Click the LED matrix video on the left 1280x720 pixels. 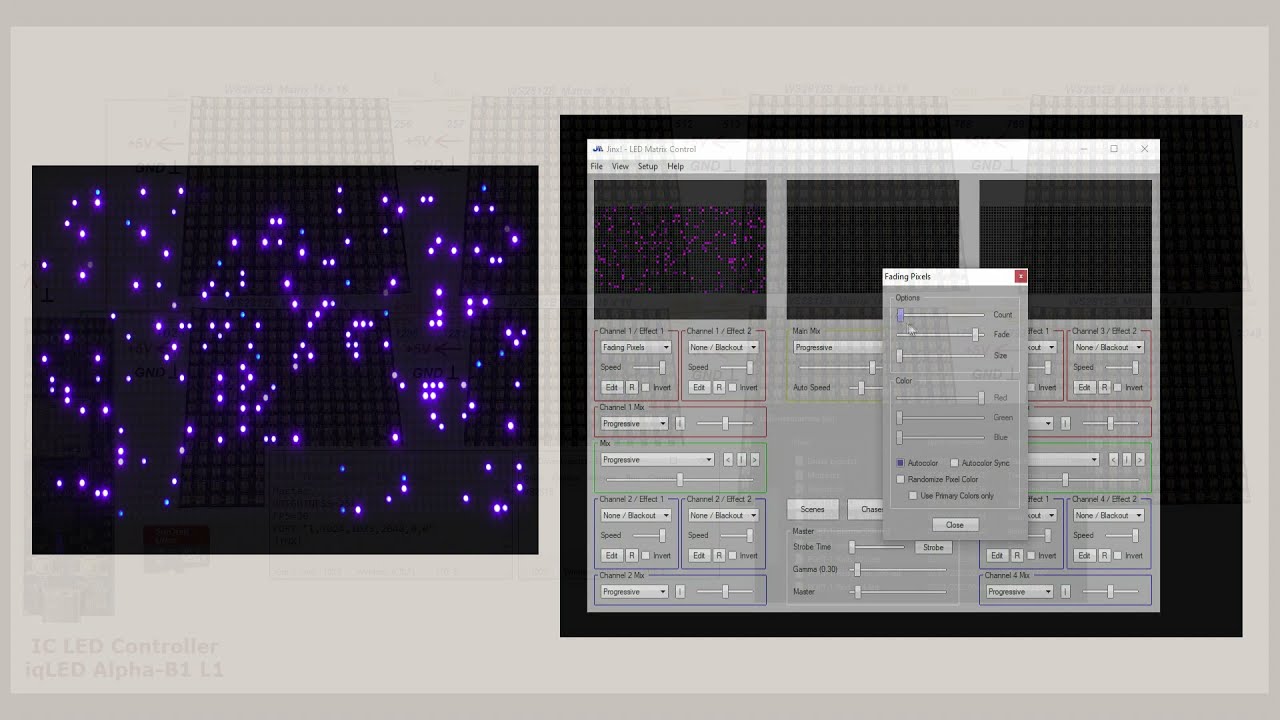click(x=285, y=360)
